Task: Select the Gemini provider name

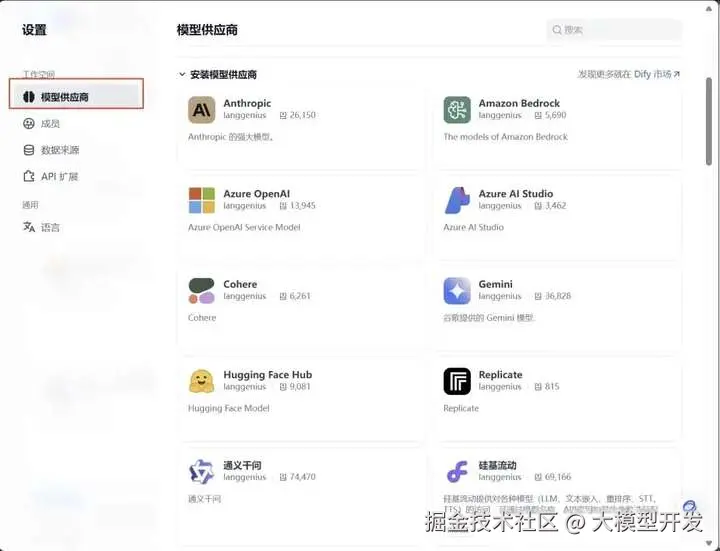Action: (x=495, y=284)
